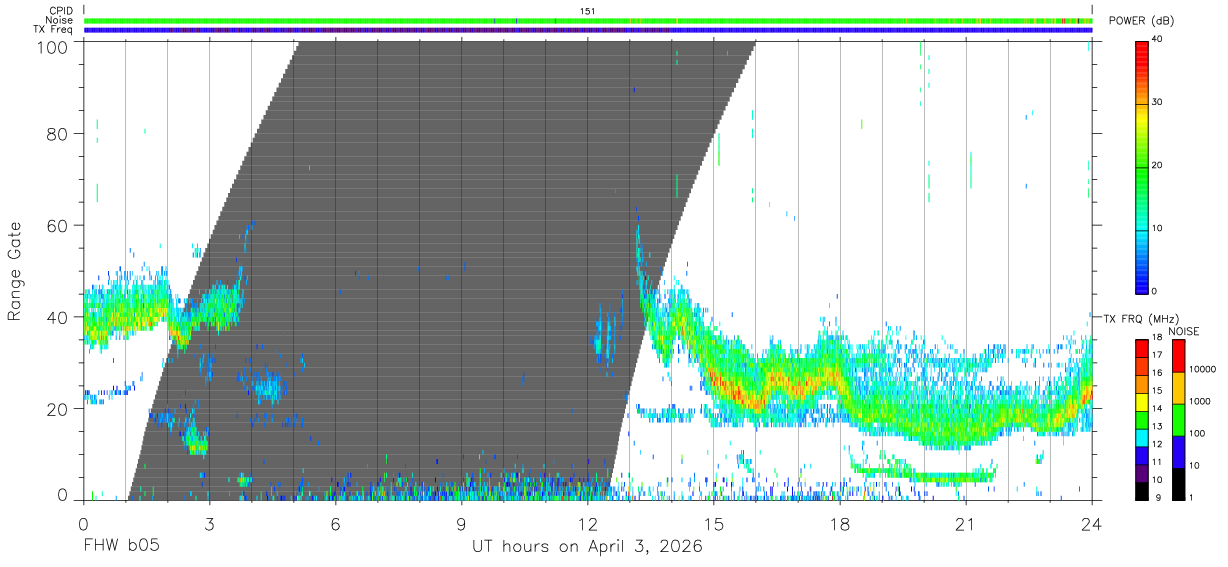Click the 17 label on TX frequency scale
The image size is (1228, 567).
1156,355
